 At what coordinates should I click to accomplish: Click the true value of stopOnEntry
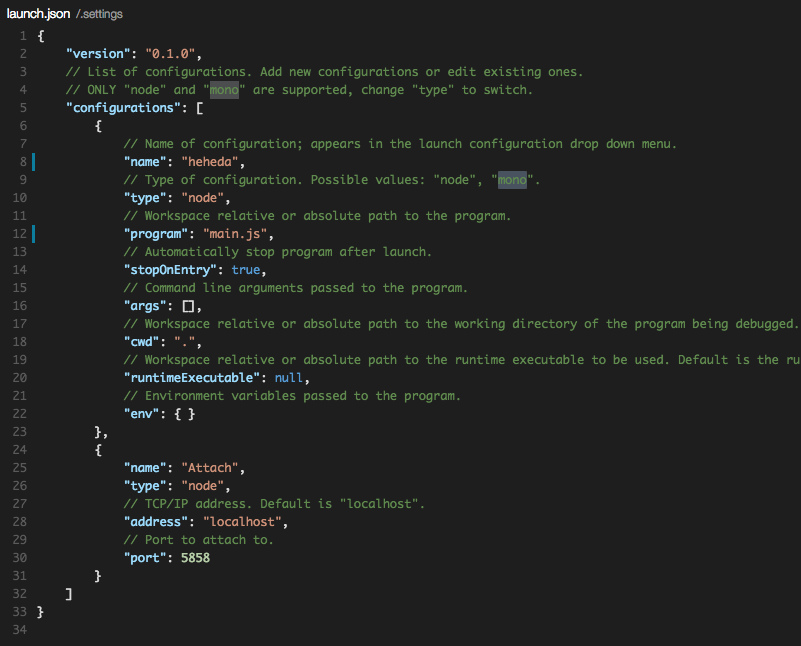click(246, 270)
